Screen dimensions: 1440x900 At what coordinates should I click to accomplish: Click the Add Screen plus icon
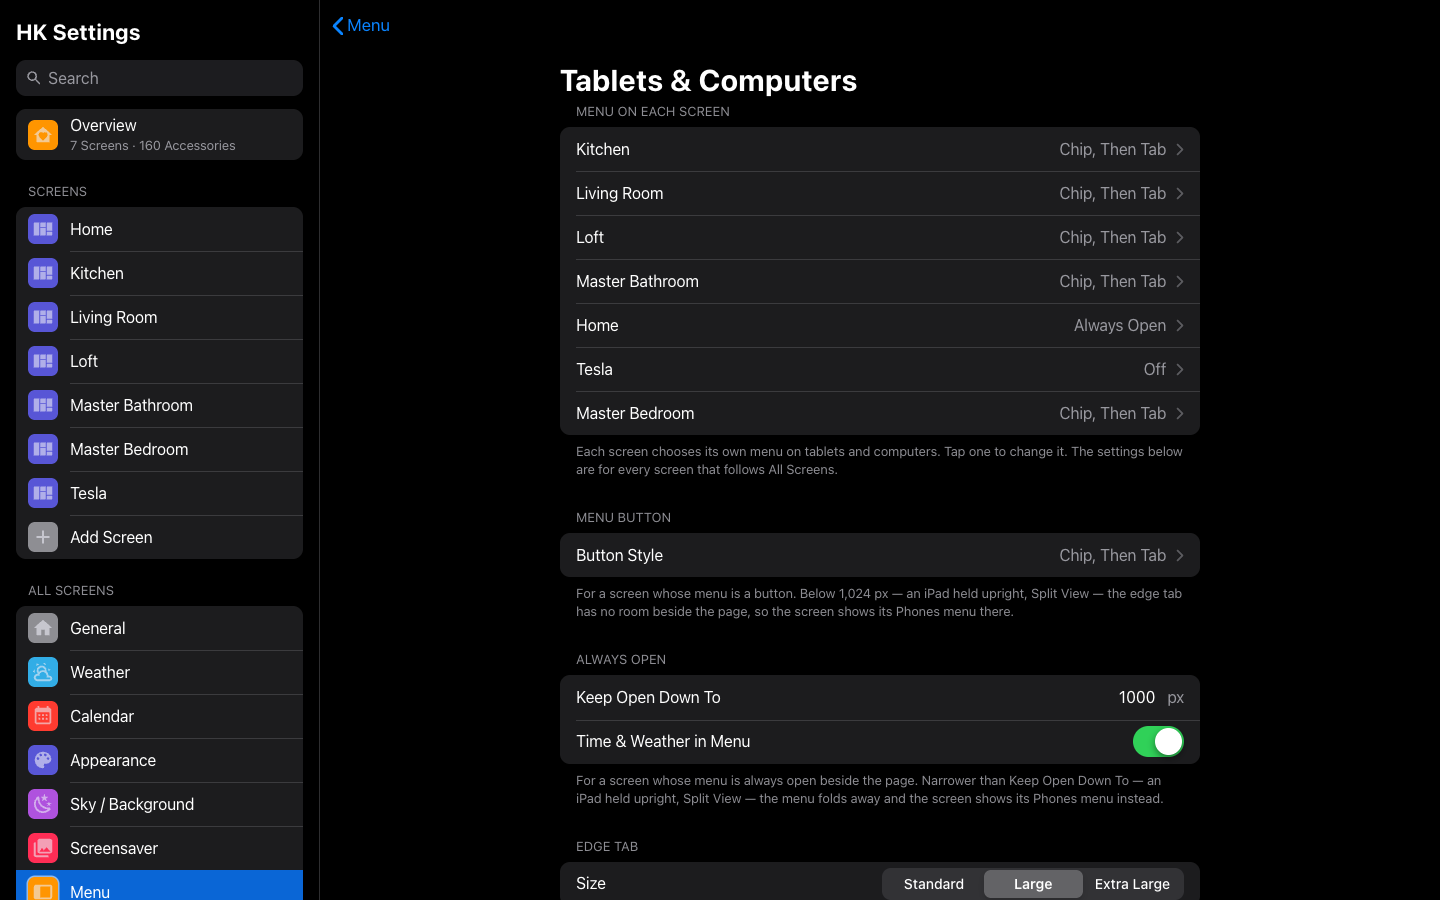[43, 537]
